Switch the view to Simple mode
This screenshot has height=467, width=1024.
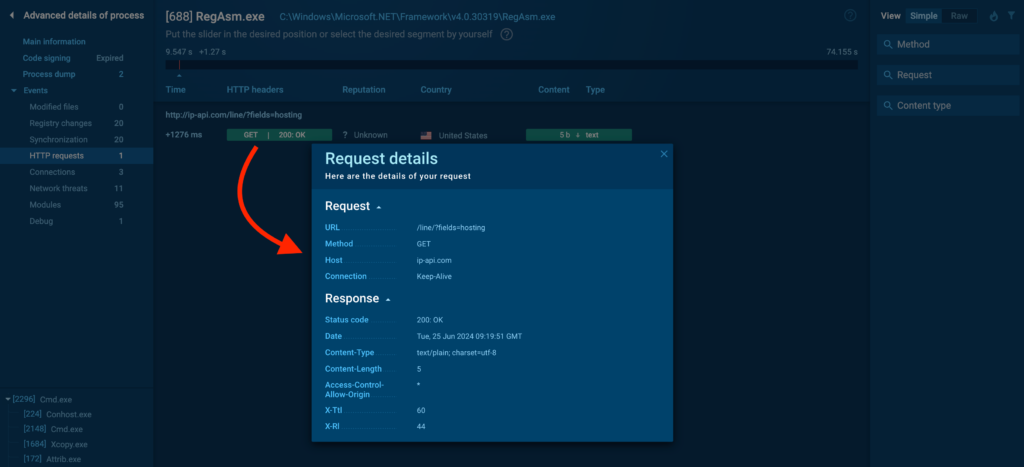[922, 16]
